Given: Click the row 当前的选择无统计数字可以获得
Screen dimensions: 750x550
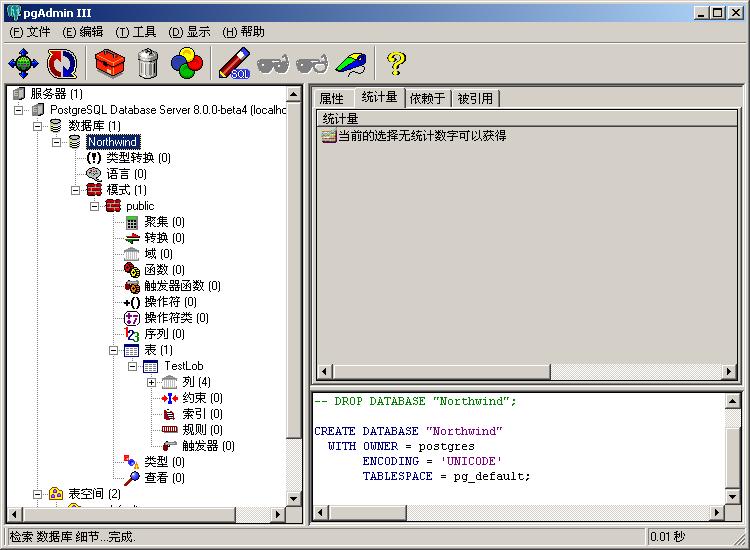Looking at the screenshot, I should (x=414, y=136).
